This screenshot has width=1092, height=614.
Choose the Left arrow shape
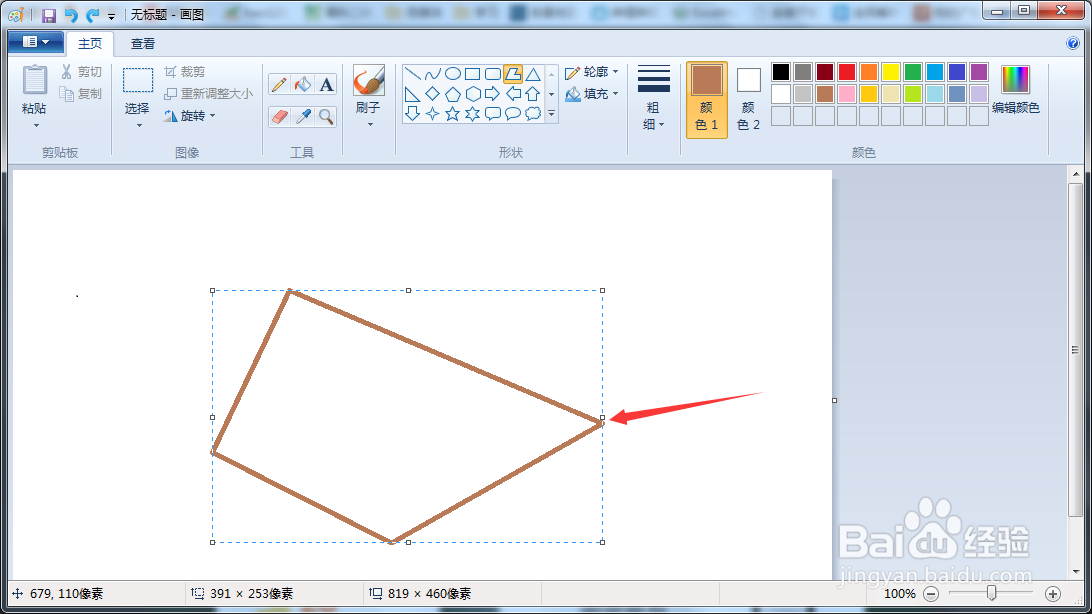[x=513, y=94]
